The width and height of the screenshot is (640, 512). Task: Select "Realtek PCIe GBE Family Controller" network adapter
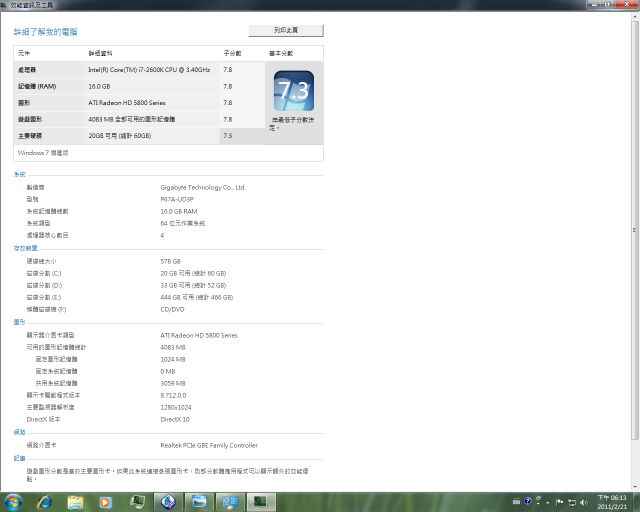209,445
